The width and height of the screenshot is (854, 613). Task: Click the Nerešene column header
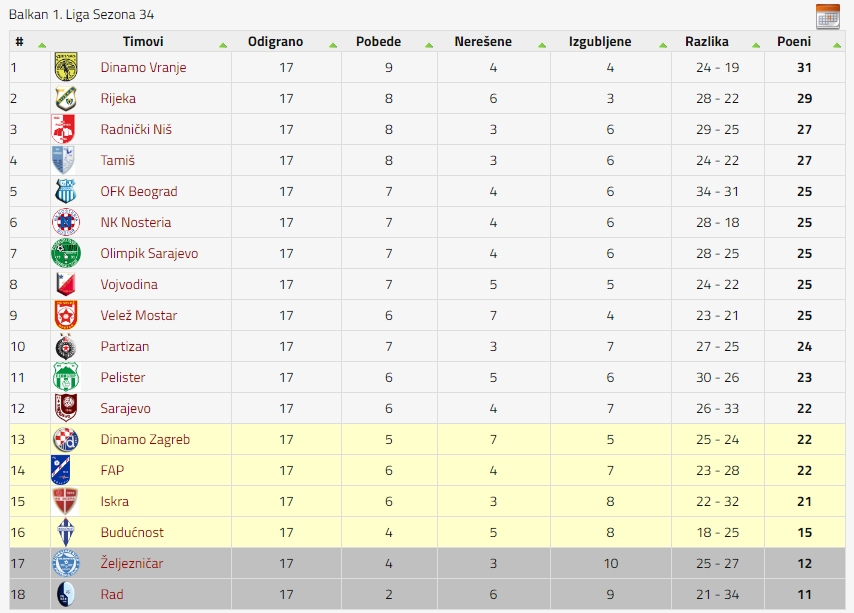[483, 41]
